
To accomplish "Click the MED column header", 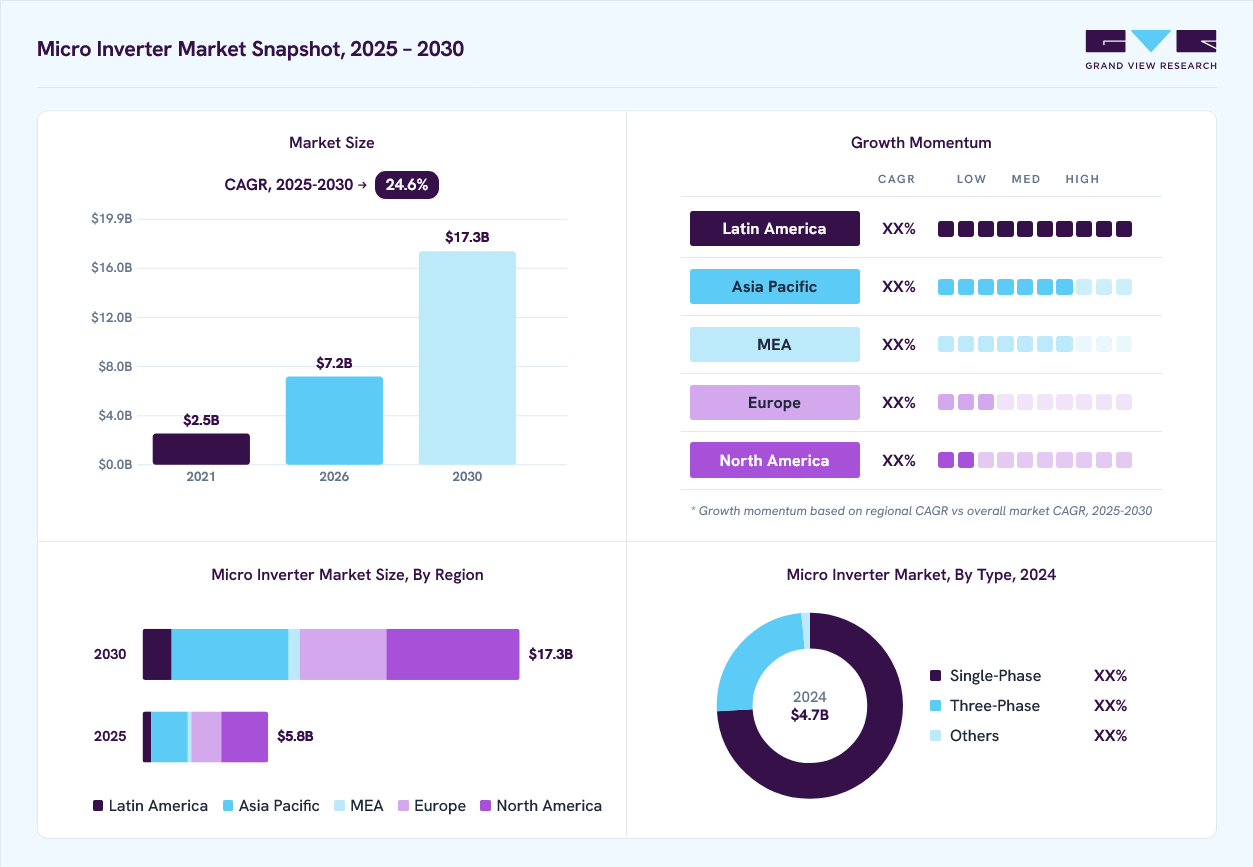I will pyautogui.click(x=1026, y=179).
